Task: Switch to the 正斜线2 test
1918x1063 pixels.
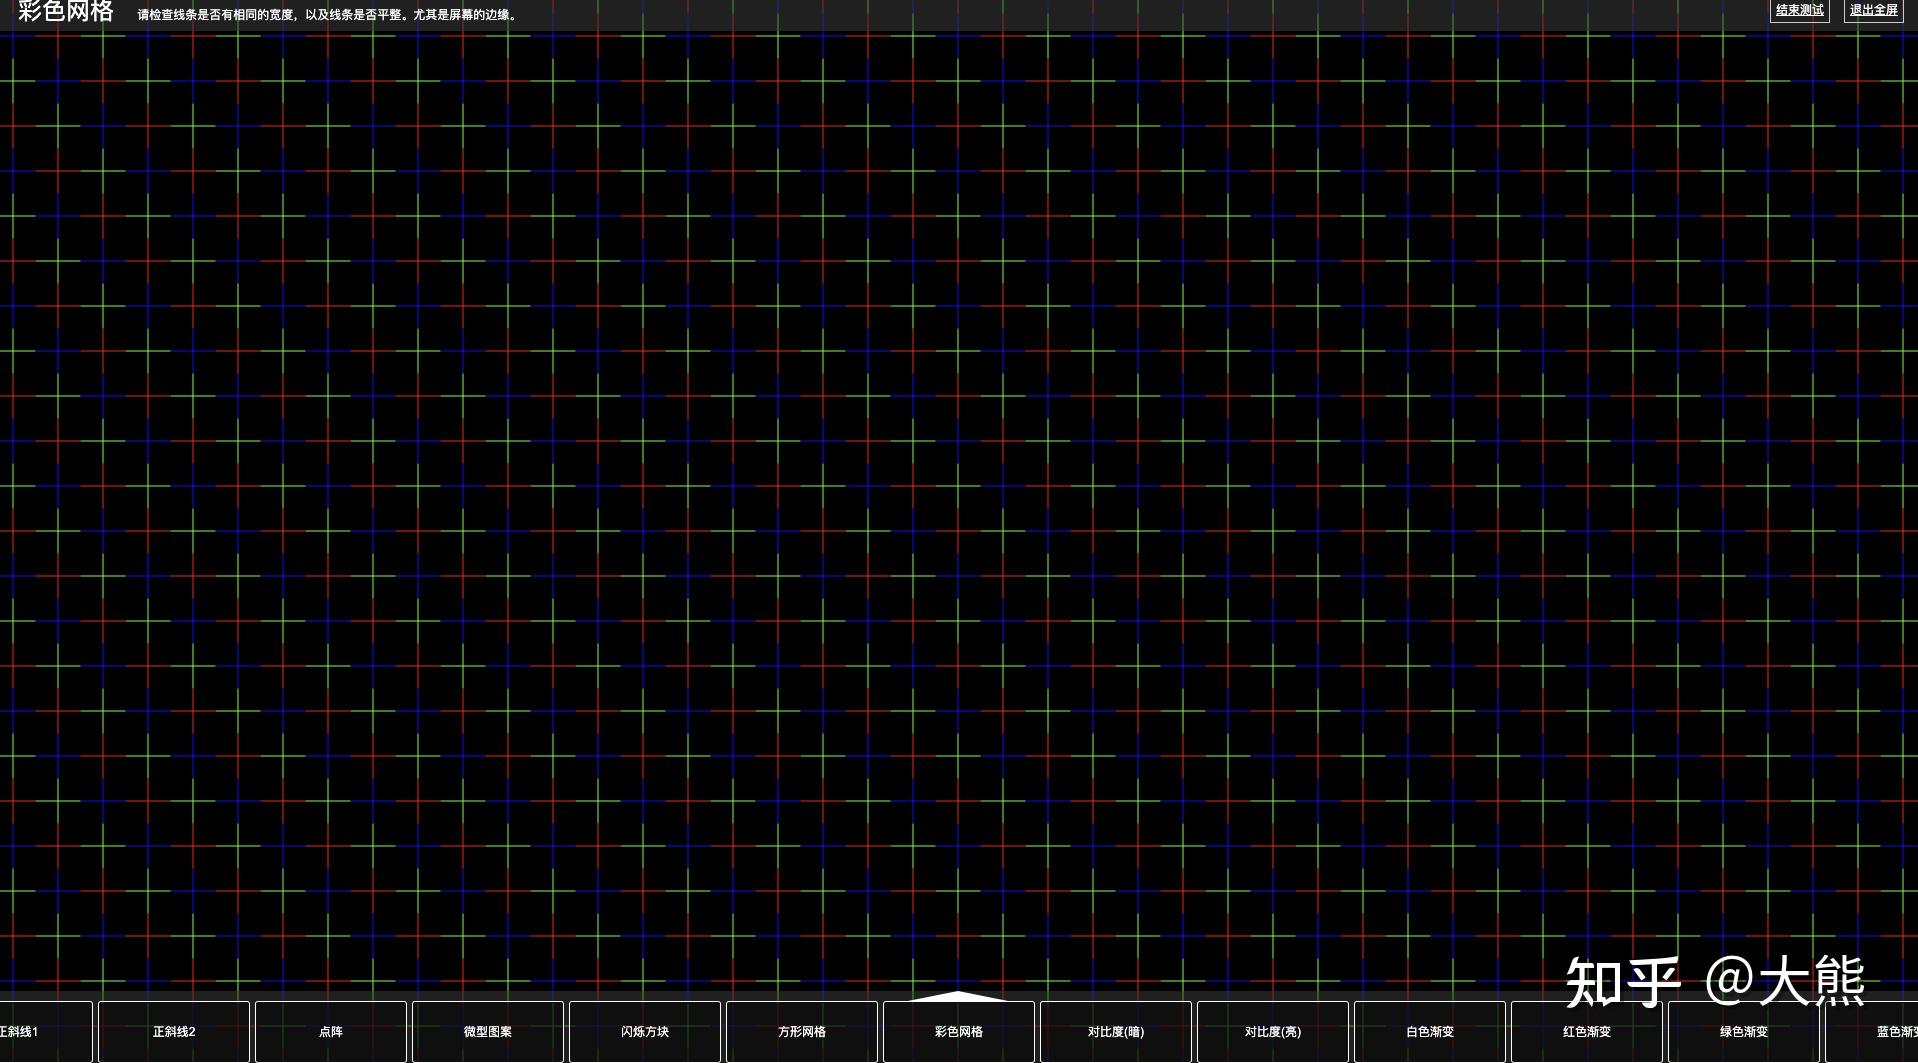Action: (x=174, y=1032)
